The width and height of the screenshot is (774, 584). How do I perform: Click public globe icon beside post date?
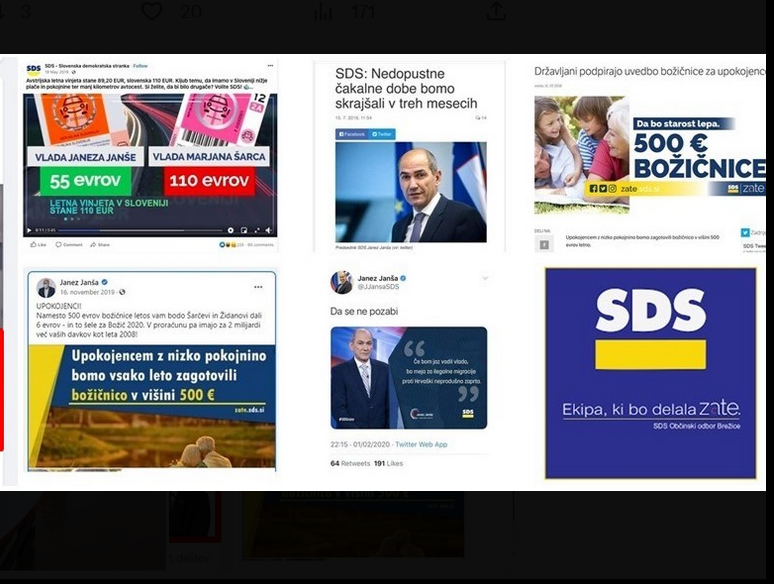pyautogui.click(x=122, y=292)
